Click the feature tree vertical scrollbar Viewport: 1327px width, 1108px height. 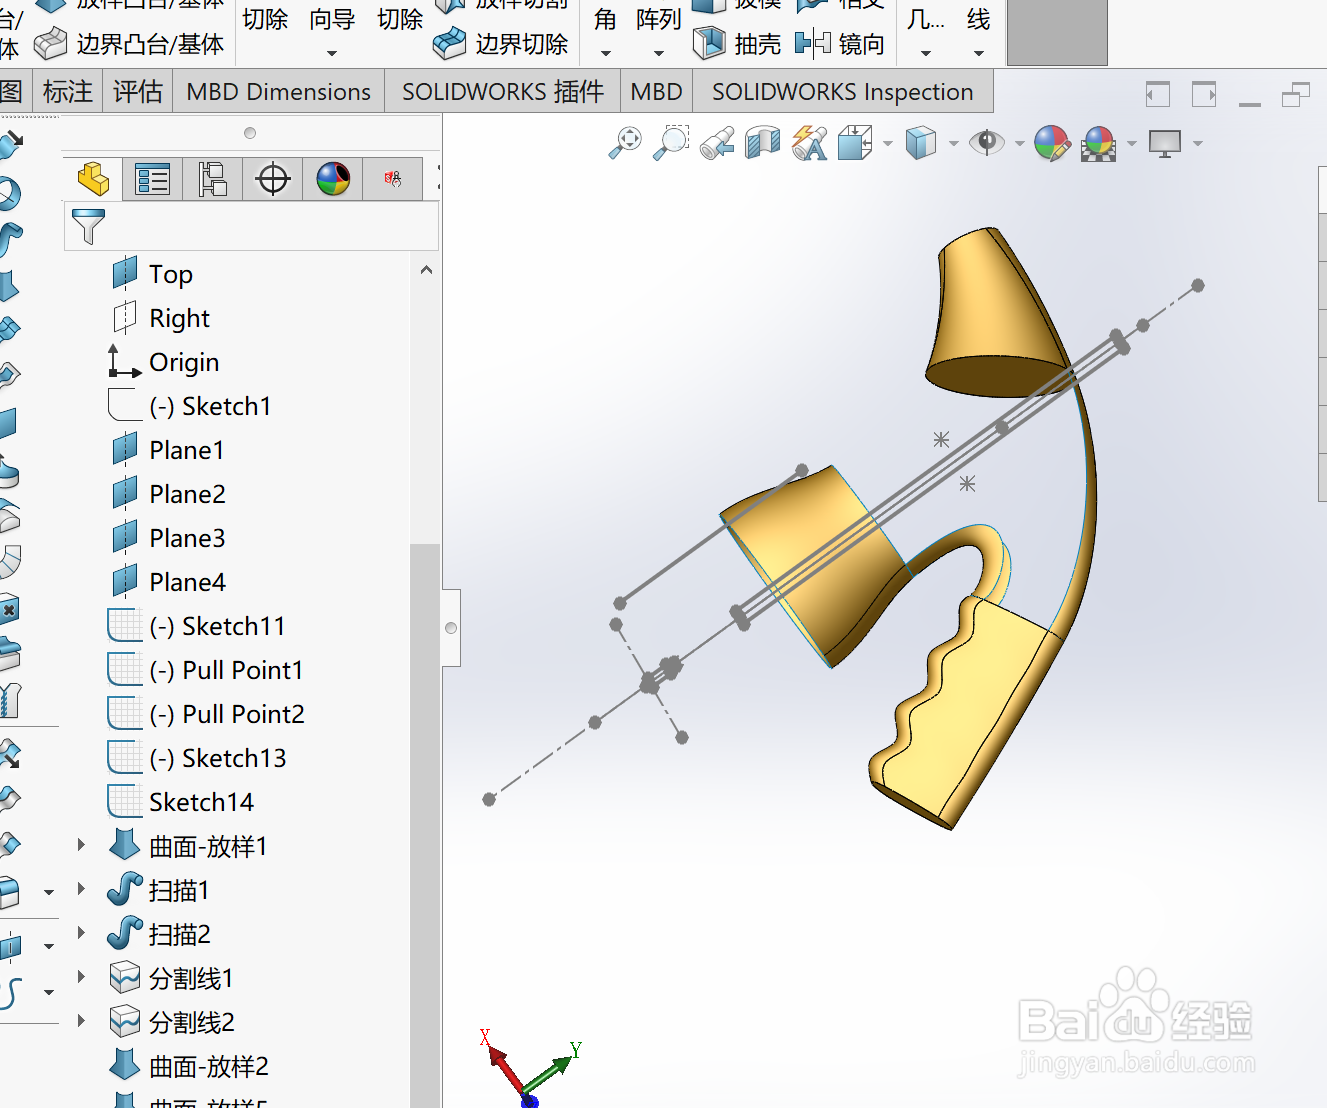425,825
